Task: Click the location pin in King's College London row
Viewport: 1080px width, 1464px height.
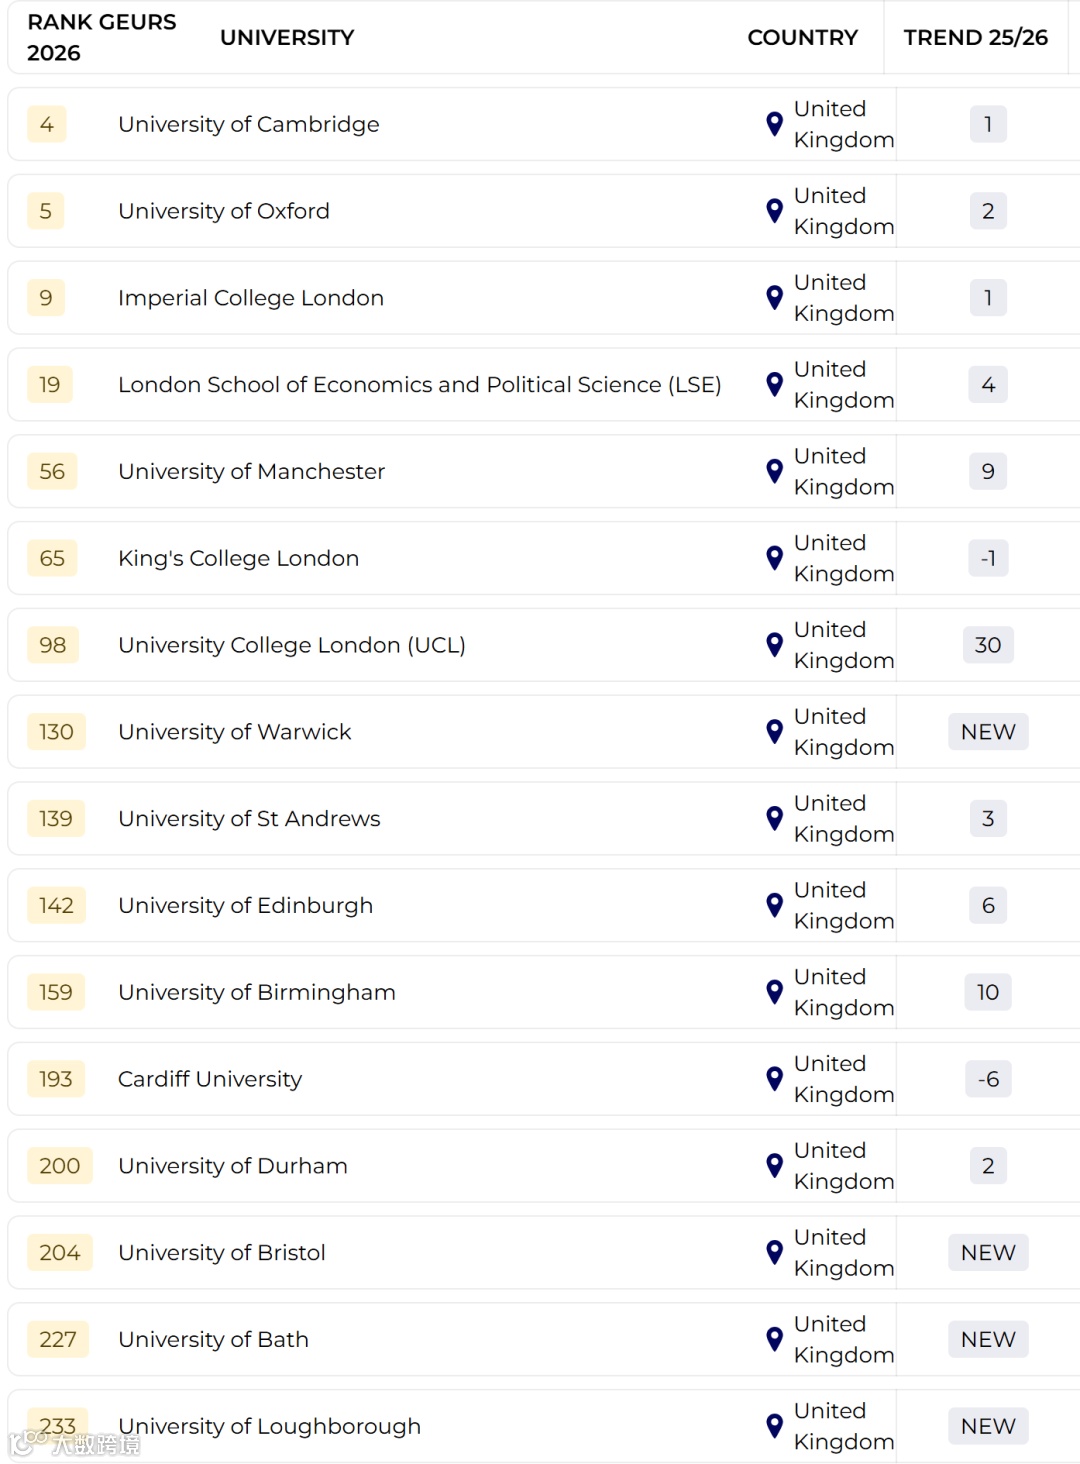Action: point(774,558)
